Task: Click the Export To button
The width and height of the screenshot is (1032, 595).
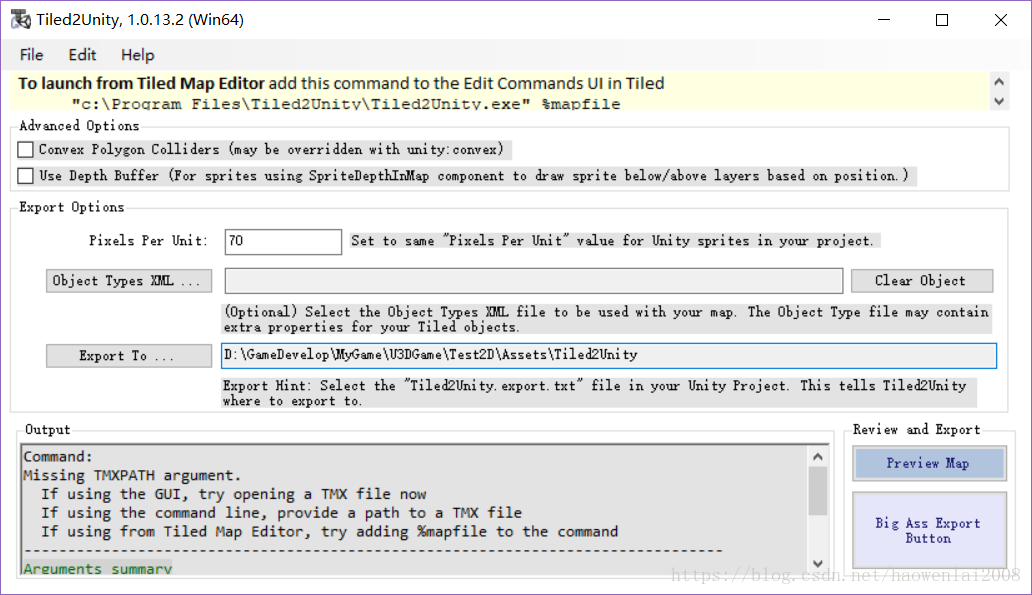Action: point(129,356)
